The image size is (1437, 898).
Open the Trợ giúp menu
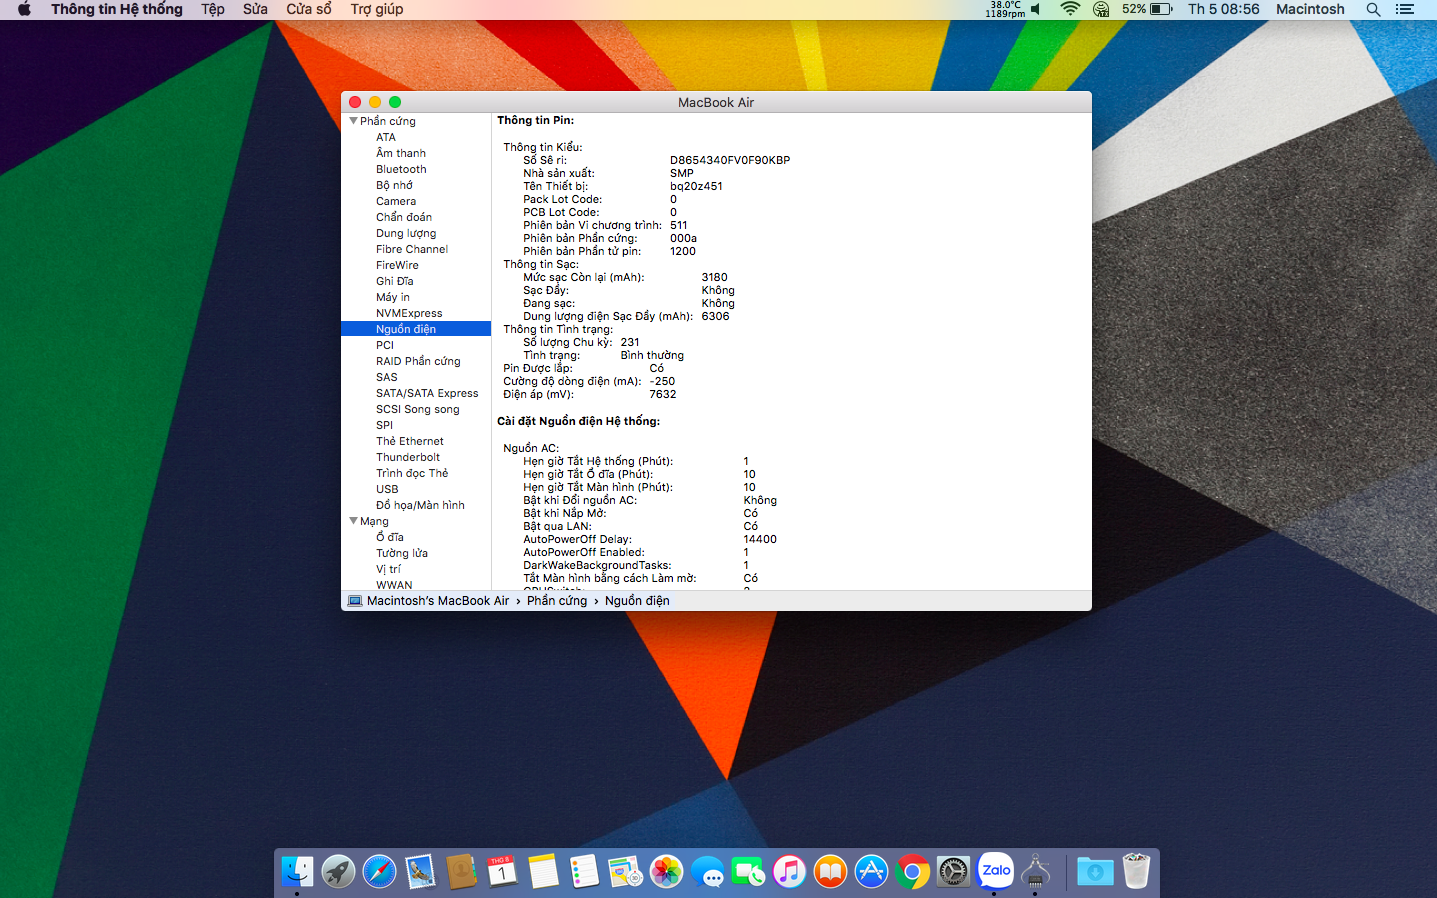(x=376, y=9)
